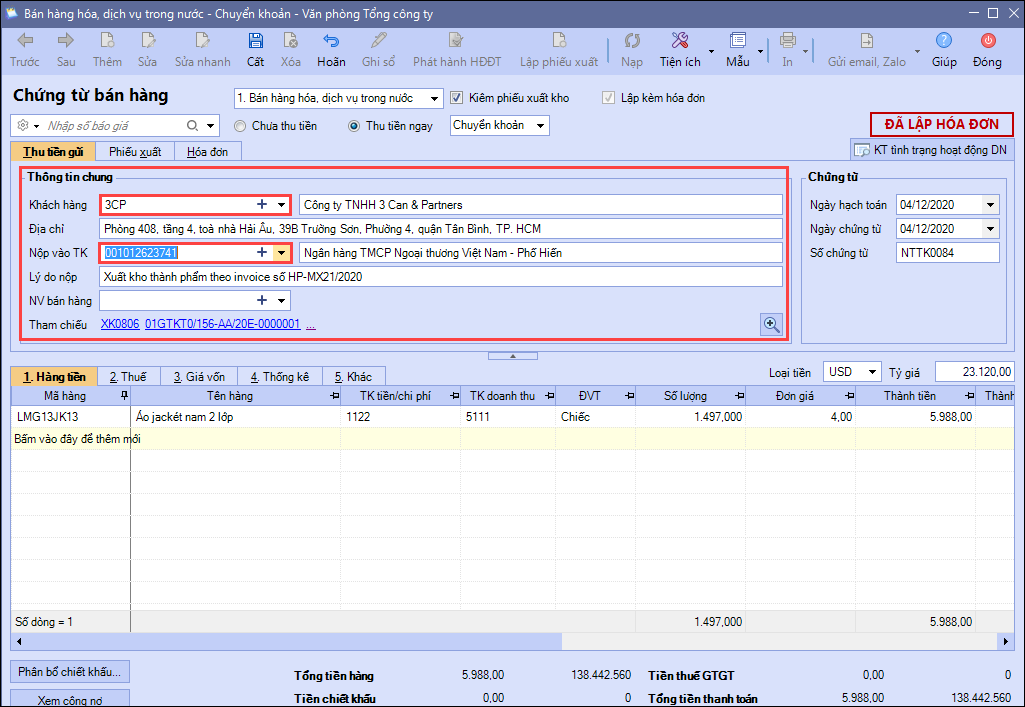
Task: Click plus icon in Khách hàng field
Action: tap(262, 205)
